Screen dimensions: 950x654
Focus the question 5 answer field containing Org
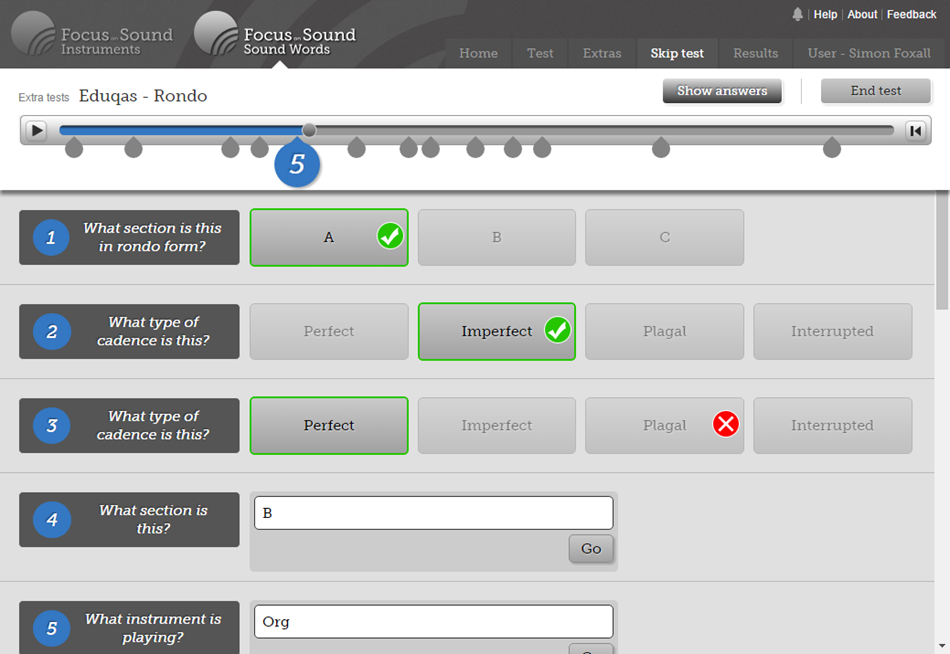(x=434, y=621)
